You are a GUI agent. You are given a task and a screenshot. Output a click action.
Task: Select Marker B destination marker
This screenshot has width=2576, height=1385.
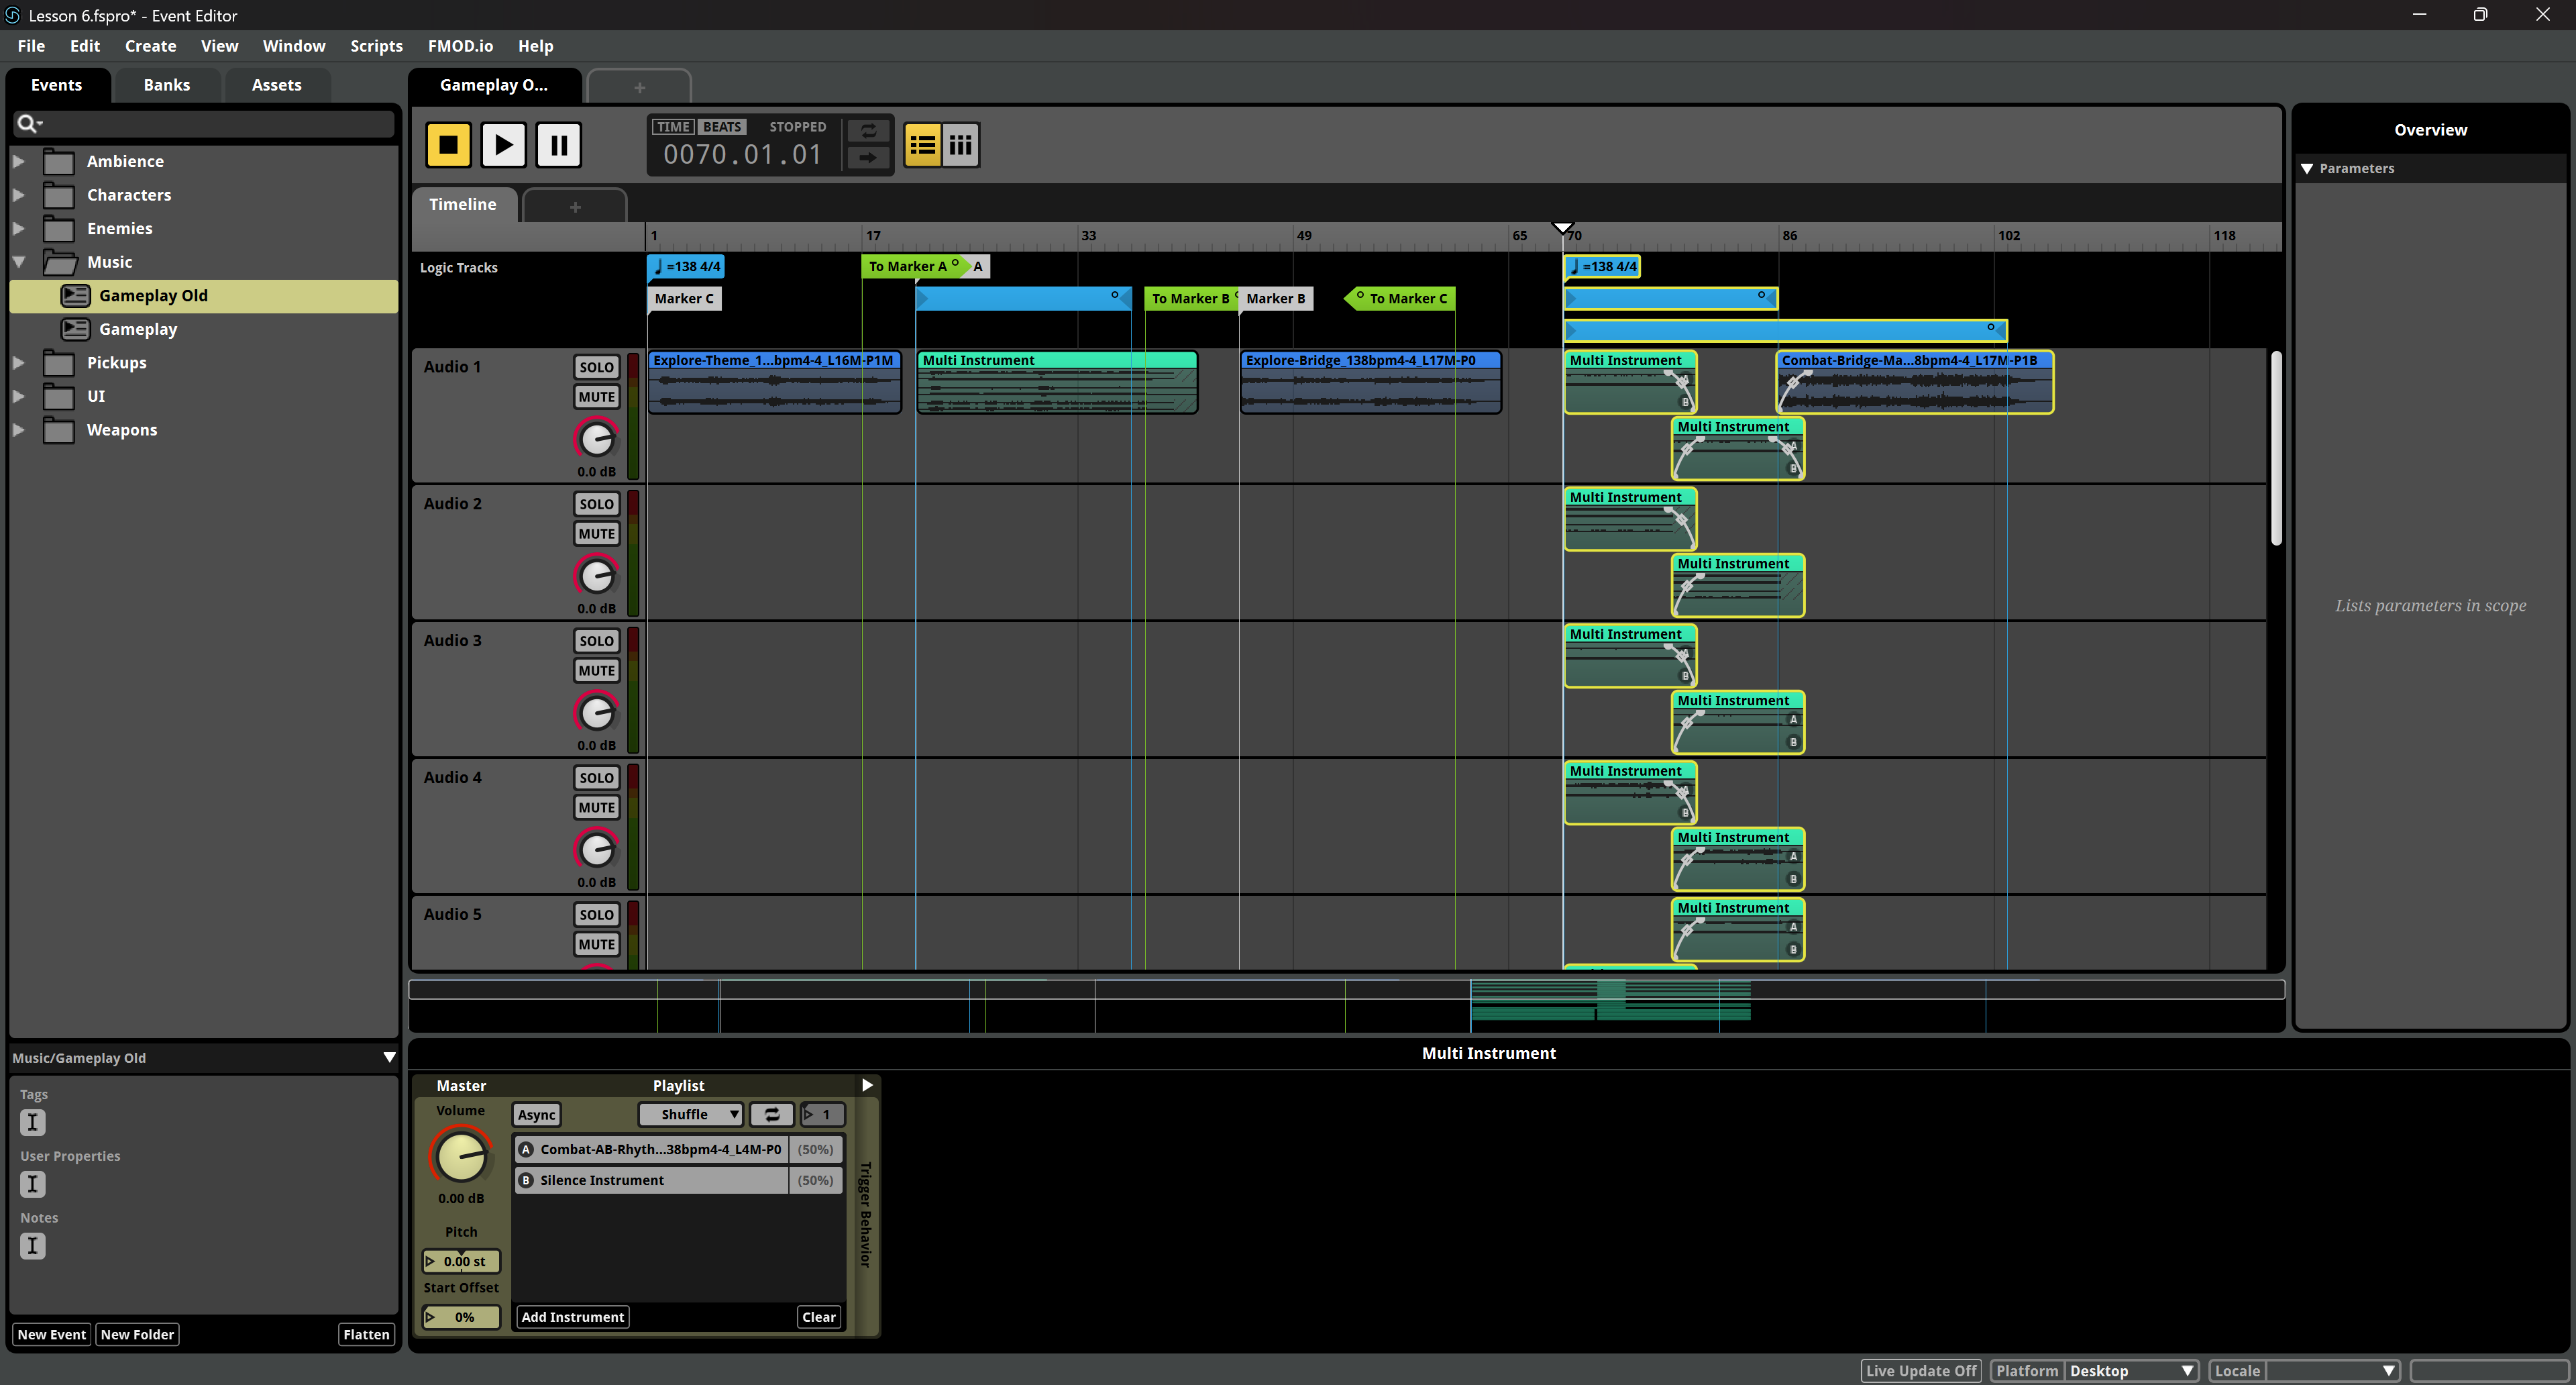coord(1276,298)
